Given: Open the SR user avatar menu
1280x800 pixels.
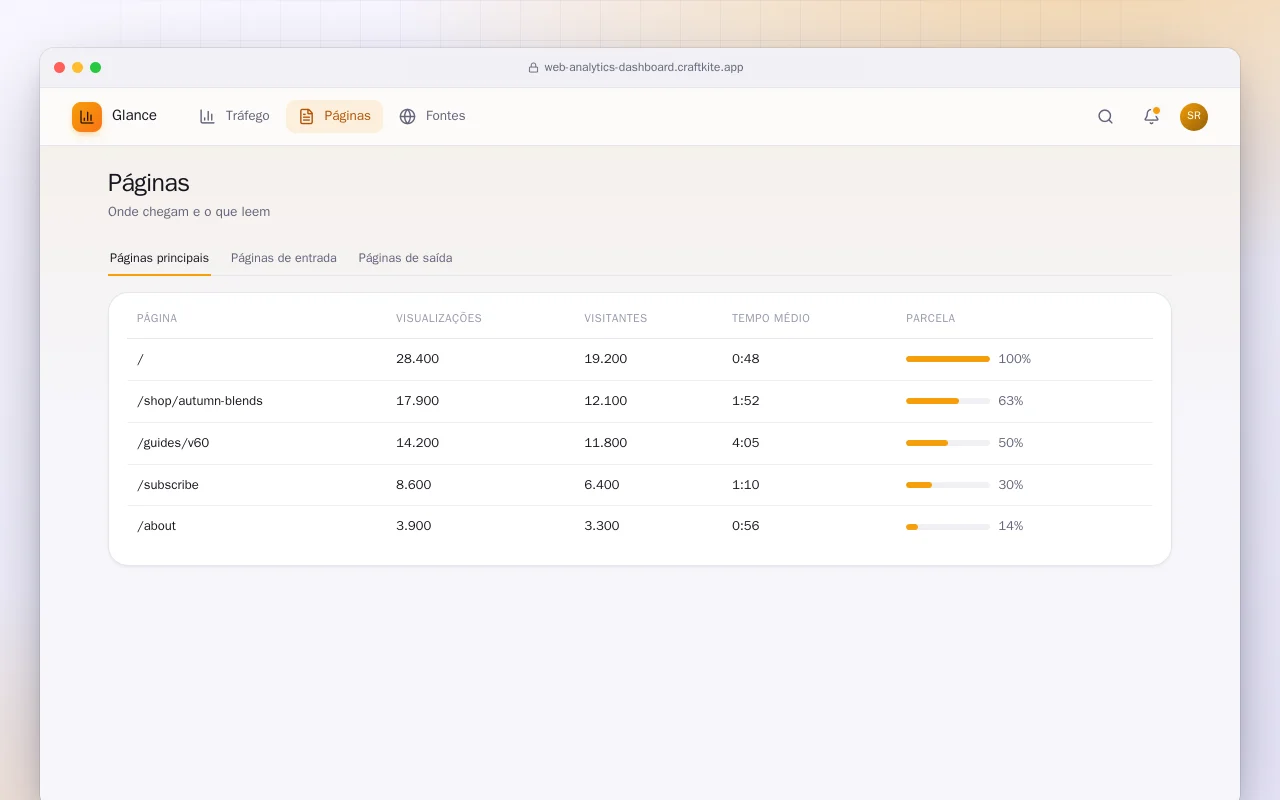Looking at the screenshot, I should click(x=1194, y=116).
